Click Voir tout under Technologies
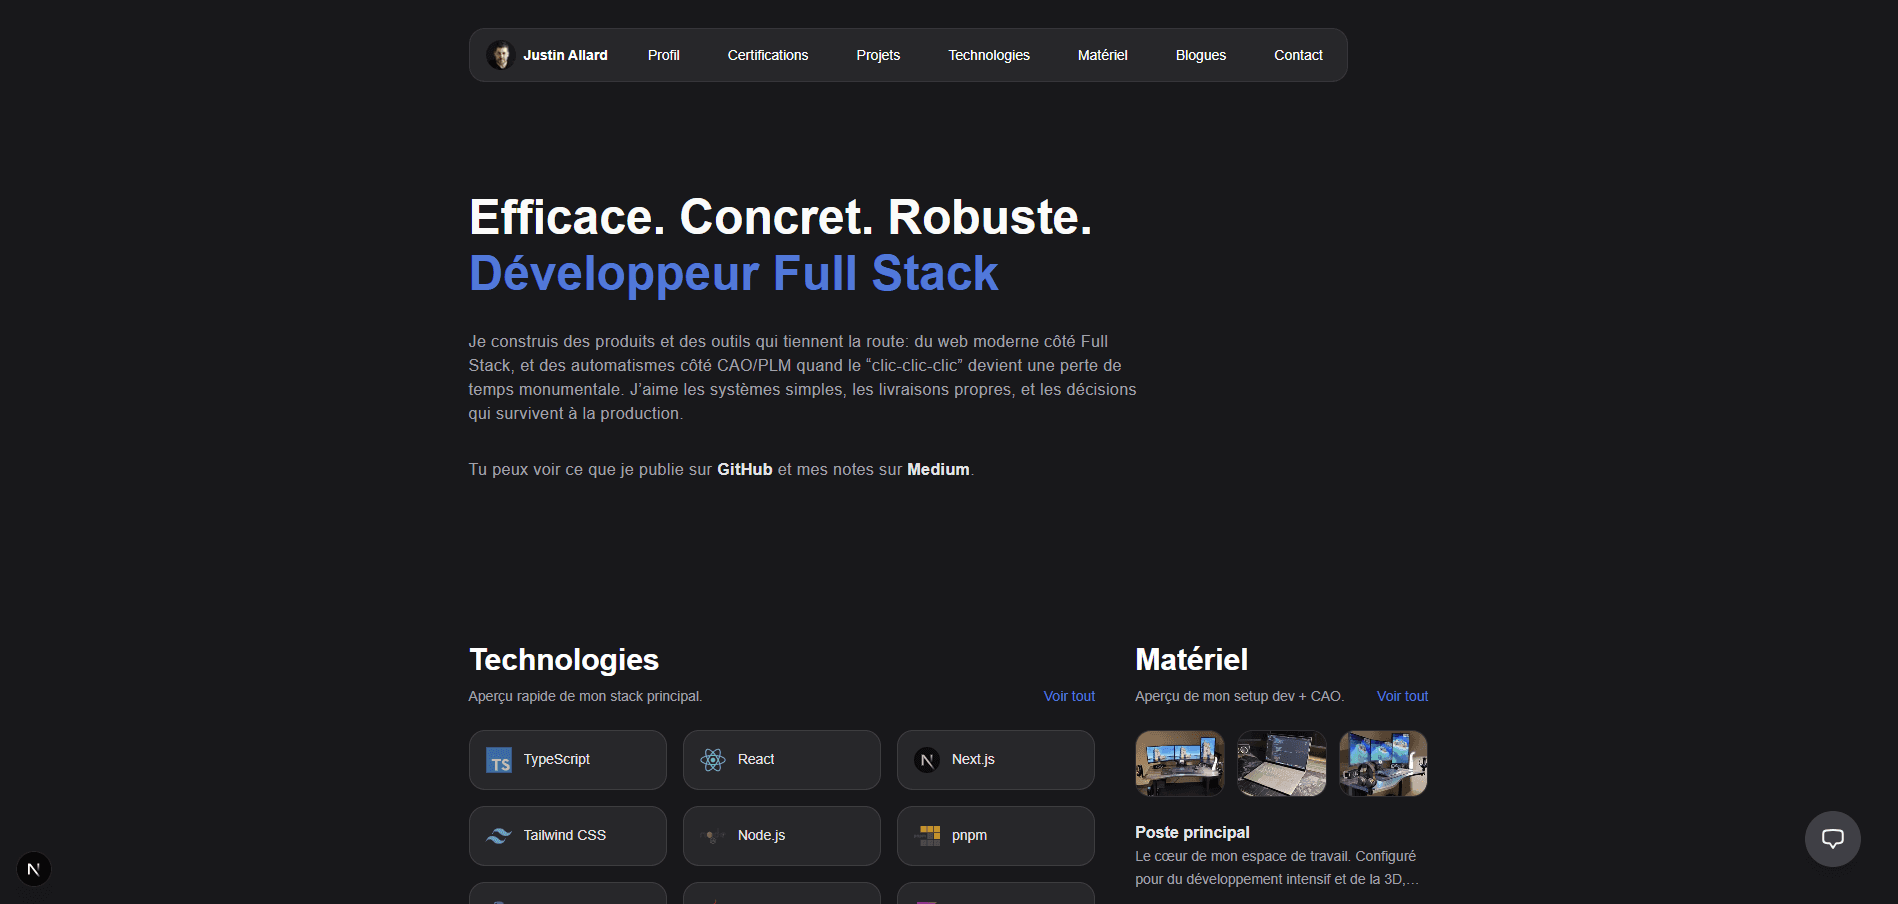 coord(1069,696)
